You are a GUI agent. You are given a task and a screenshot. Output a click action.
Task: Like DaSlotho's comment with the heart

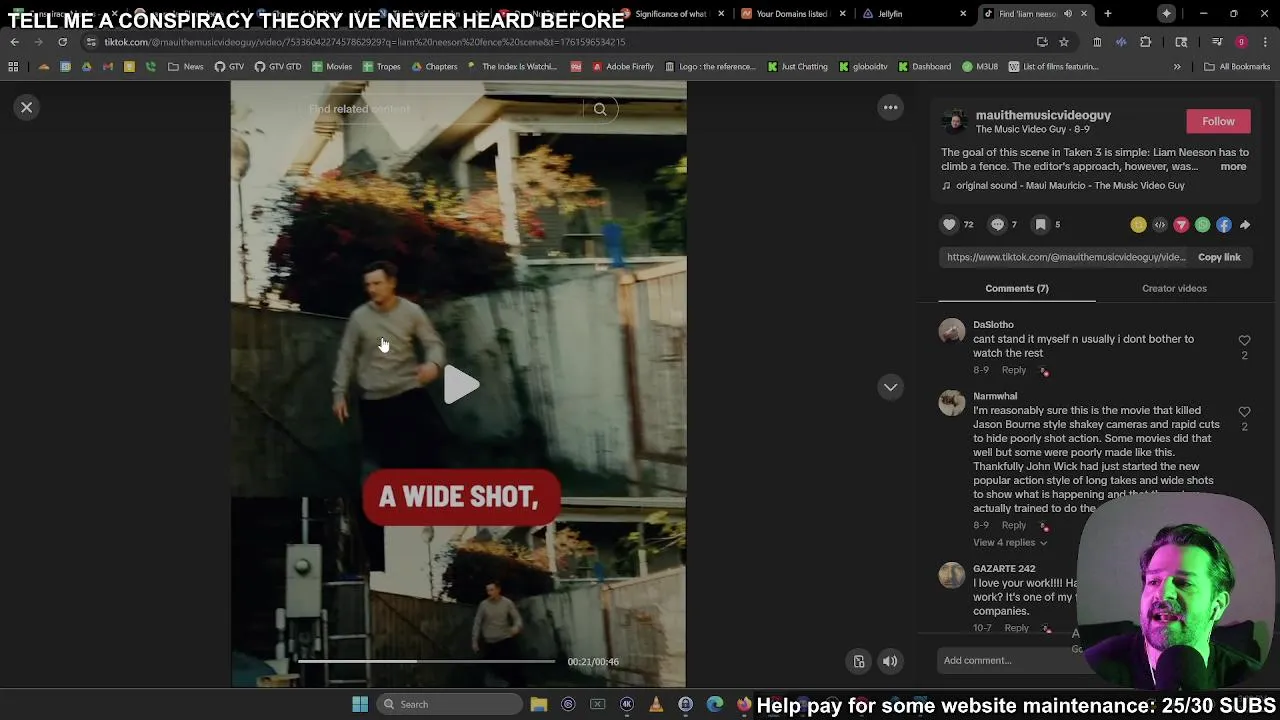[1244, 341]
